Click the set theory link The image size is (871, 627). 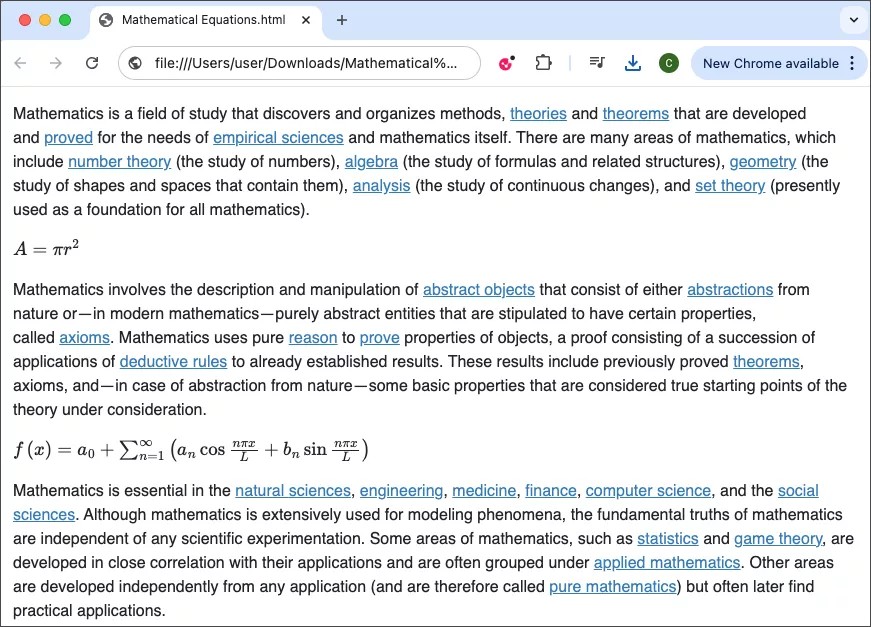pos(730,185)
